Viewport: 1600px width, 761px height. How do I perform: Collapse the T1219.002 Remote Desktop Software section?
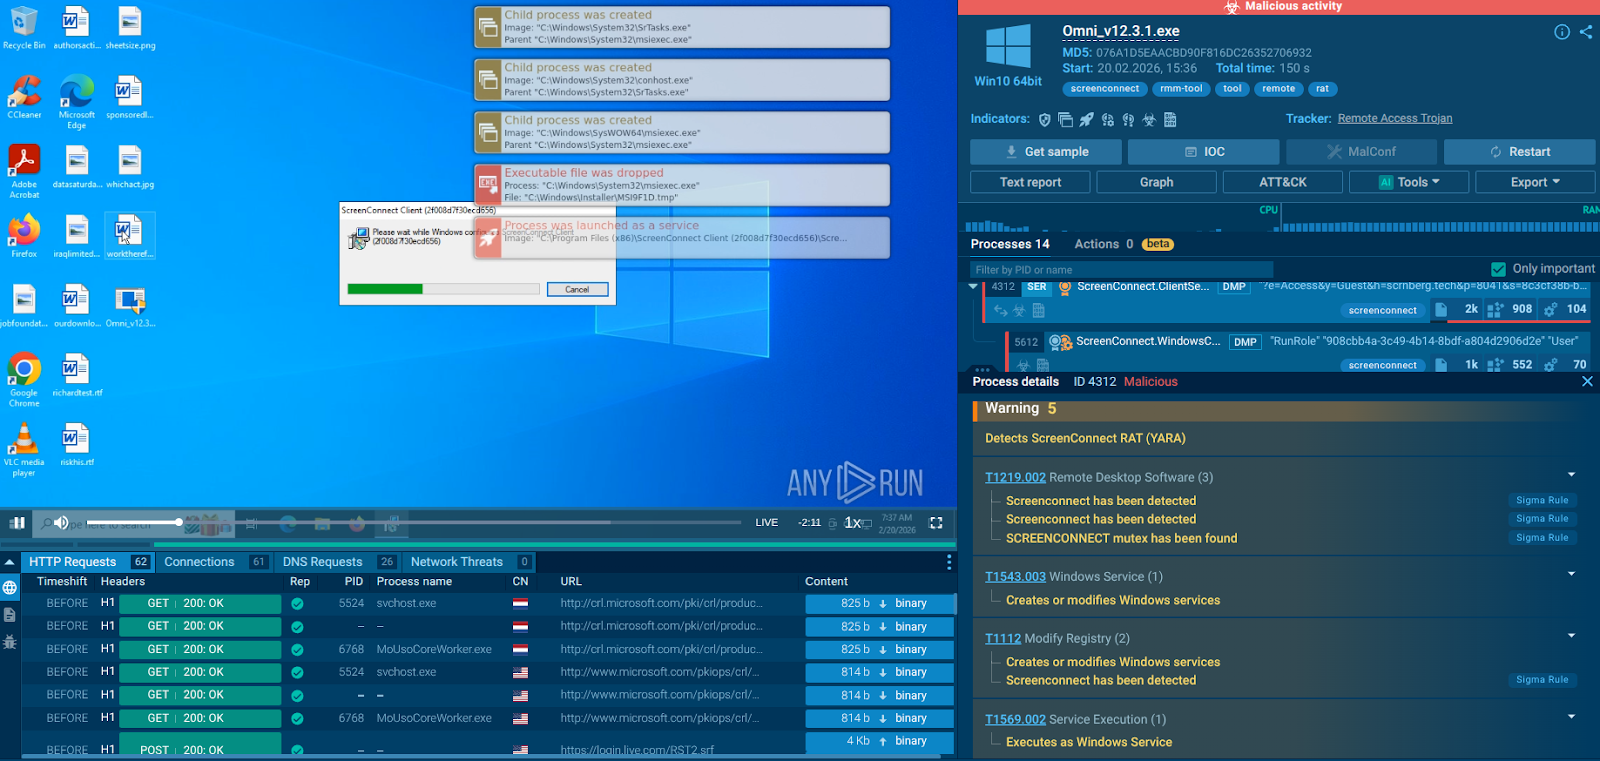point(1571,475)
